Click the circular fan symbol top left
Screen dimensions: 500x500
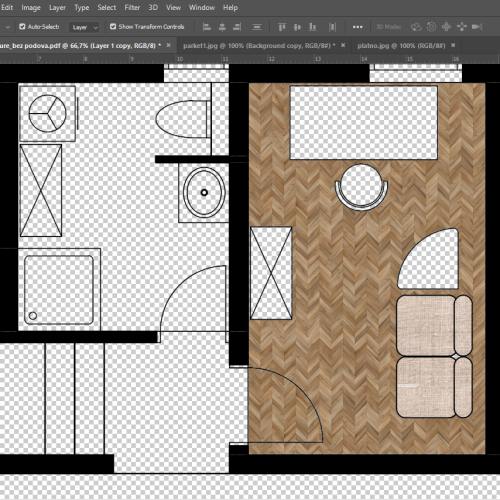[x=47, y=113]
